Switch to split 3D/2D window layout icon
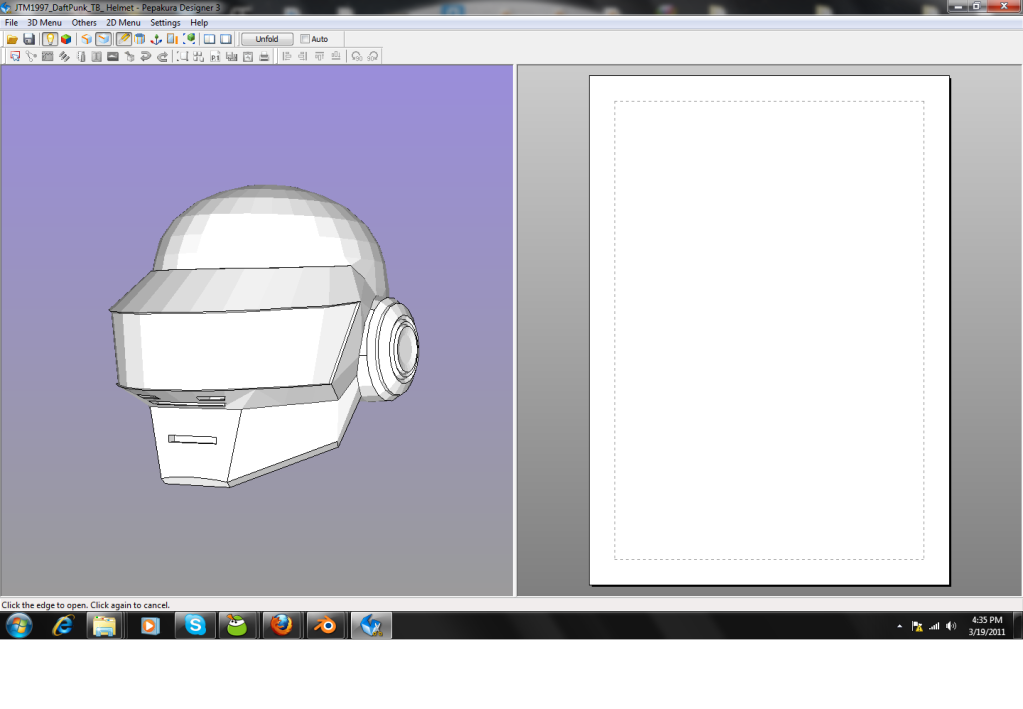1023x709 pixels. point(209,39)
